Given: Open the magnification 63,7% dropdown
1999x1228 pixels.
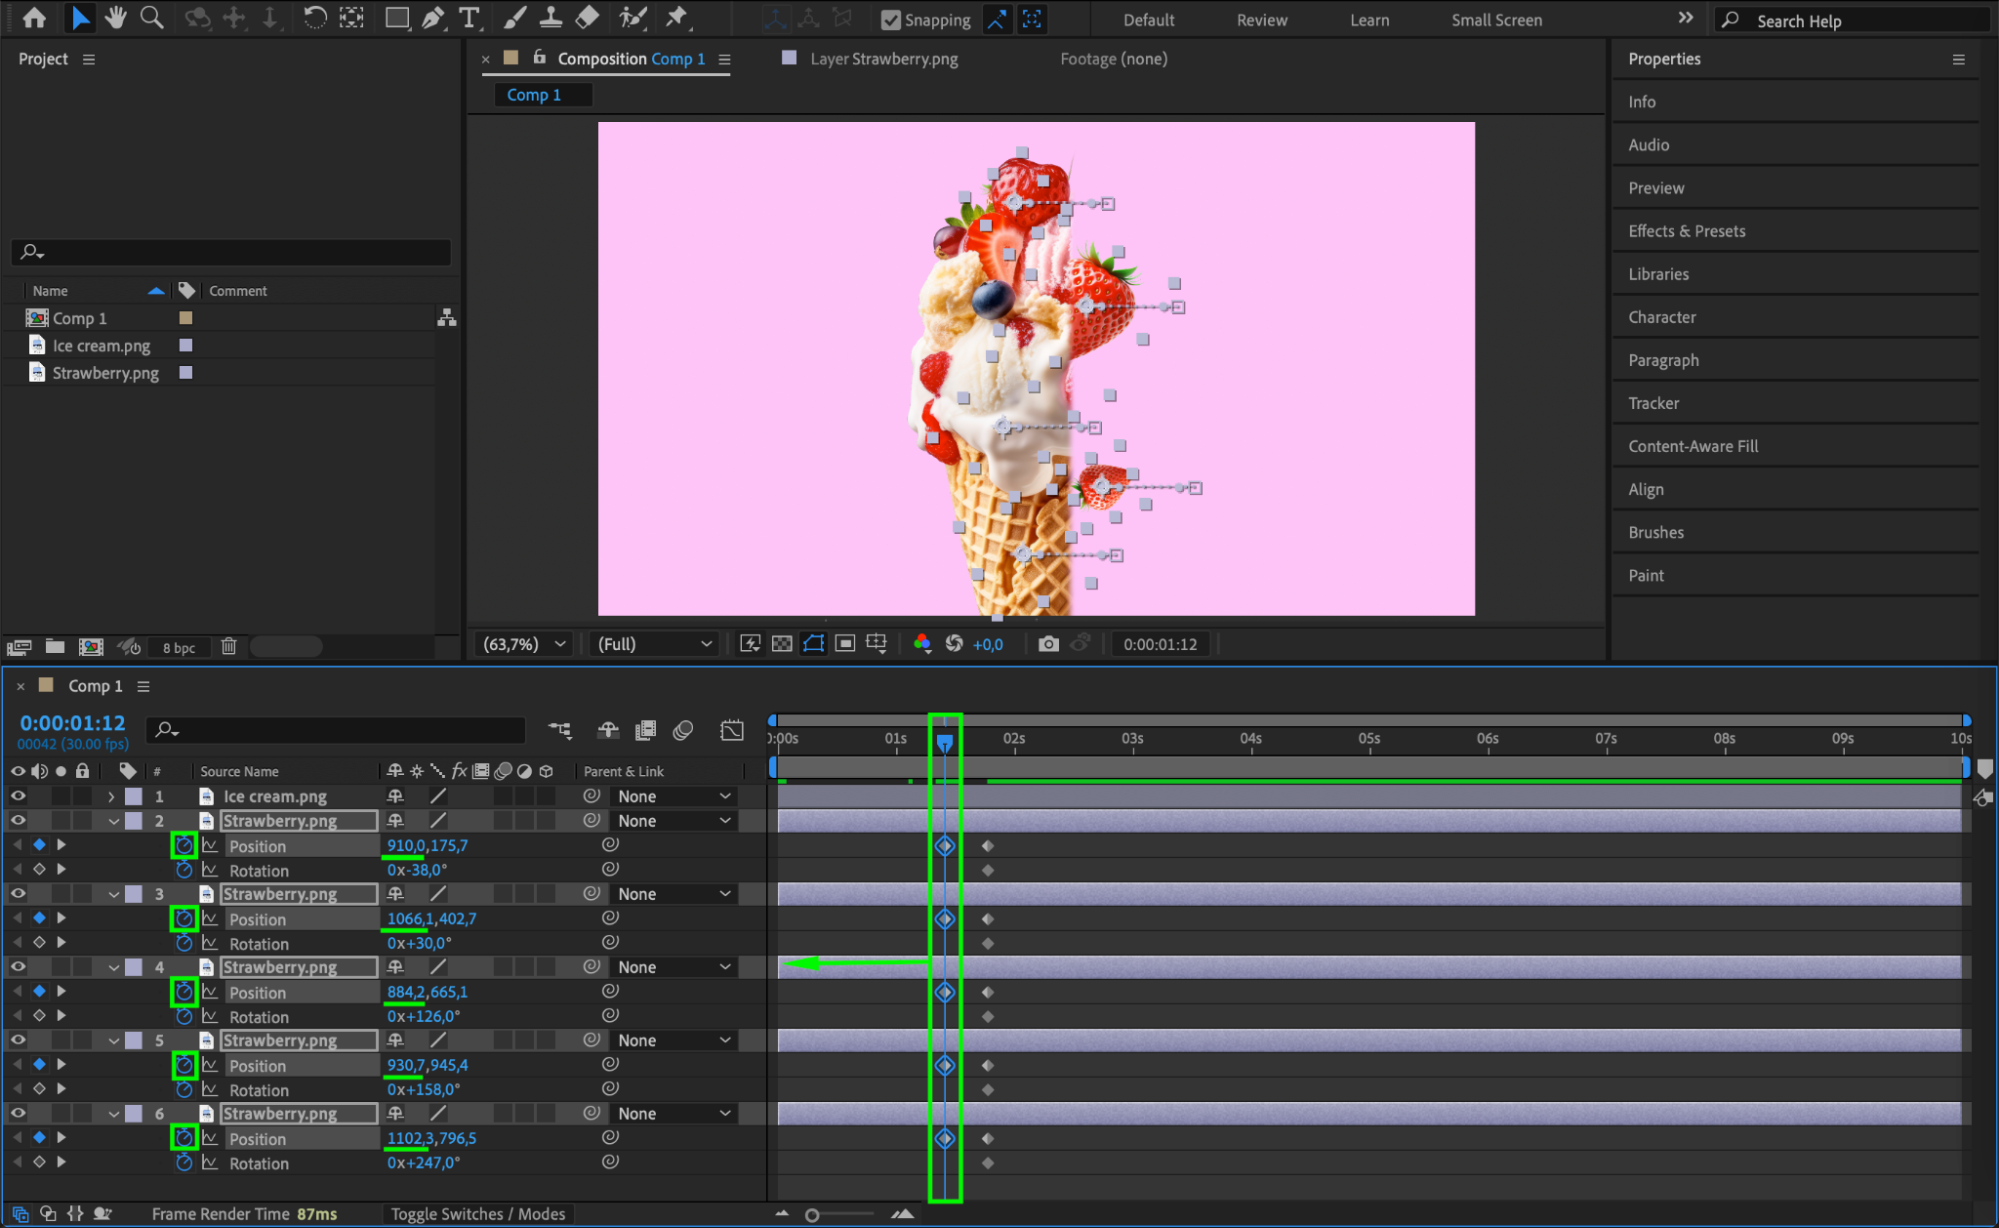Looking at the screenshot, I should [525, 644].
